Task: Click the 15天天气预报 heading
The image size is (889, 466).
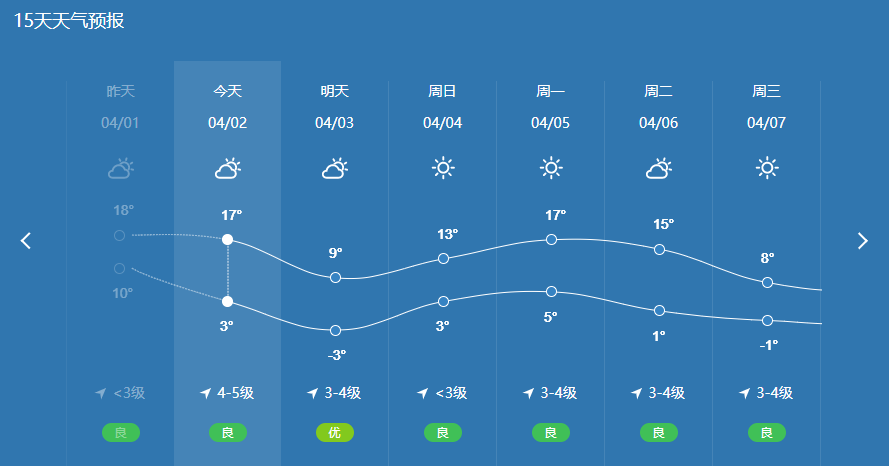Action: 69,20
